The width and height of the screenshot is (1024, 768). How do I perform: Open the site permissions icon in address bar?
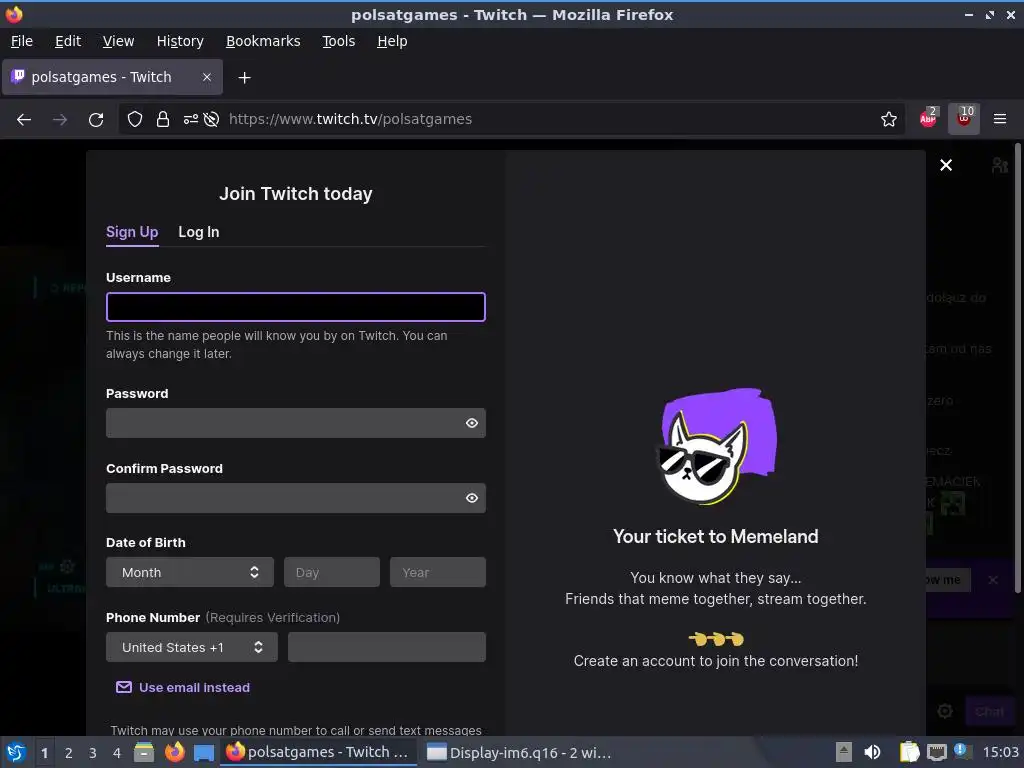(191, 120)
